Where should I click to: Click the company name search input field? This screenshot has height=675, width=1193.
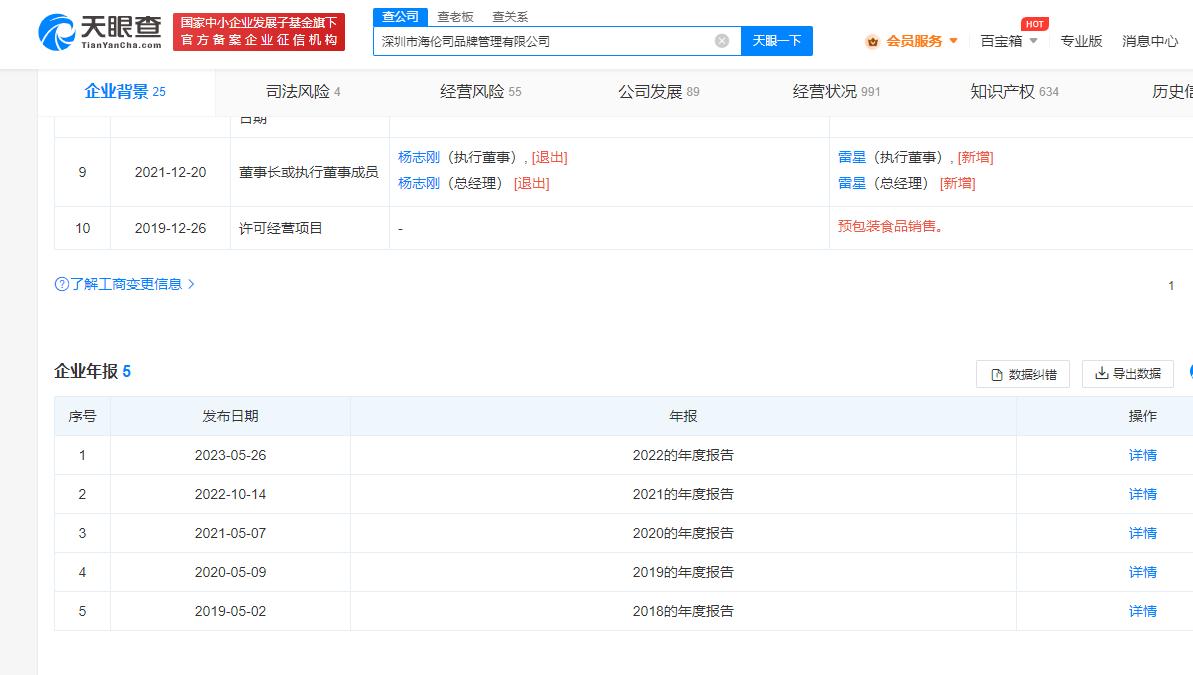click(550, 40)
